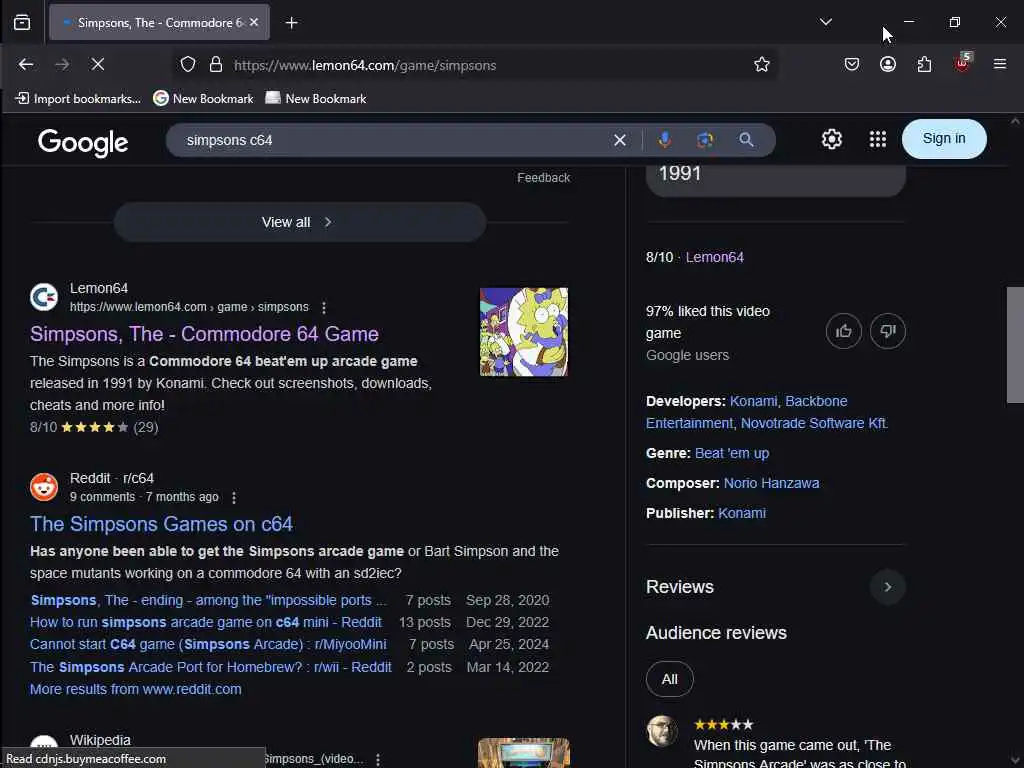Screen dimensions: 1024x768
Task: Open the Pocket save icon
Action: tap(852, 64)
